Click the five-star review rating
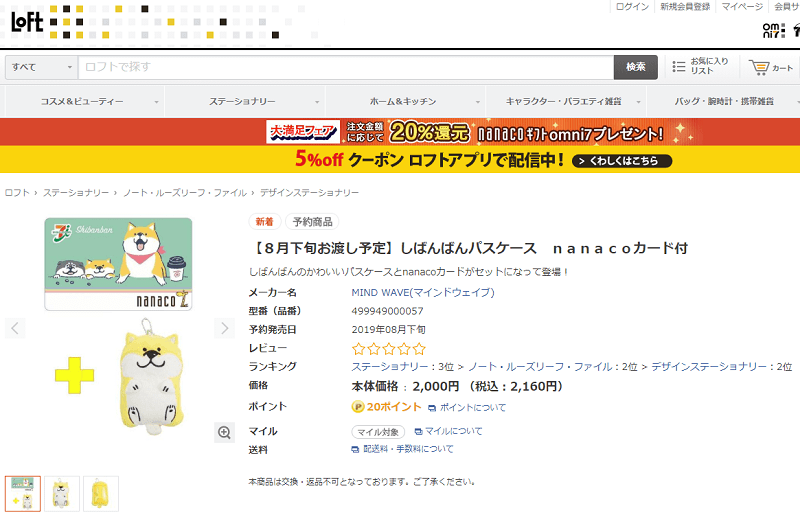The image size is (800, 528). click(388, 349)
